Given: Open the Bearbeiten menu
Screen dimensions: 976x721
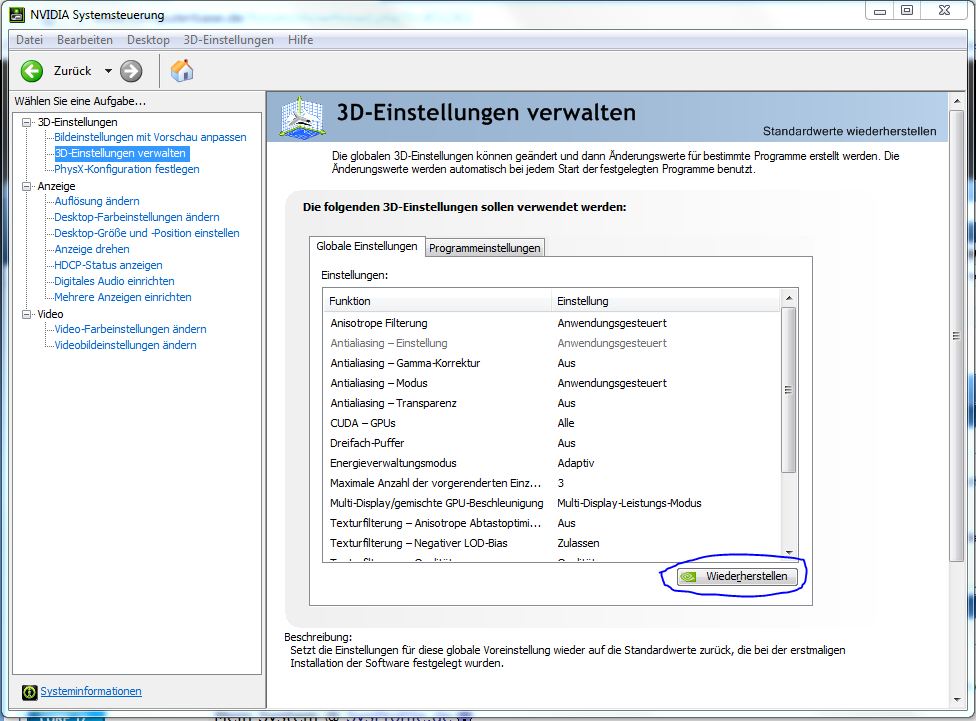Looking at the screenshot, I should tap(85, 40).
